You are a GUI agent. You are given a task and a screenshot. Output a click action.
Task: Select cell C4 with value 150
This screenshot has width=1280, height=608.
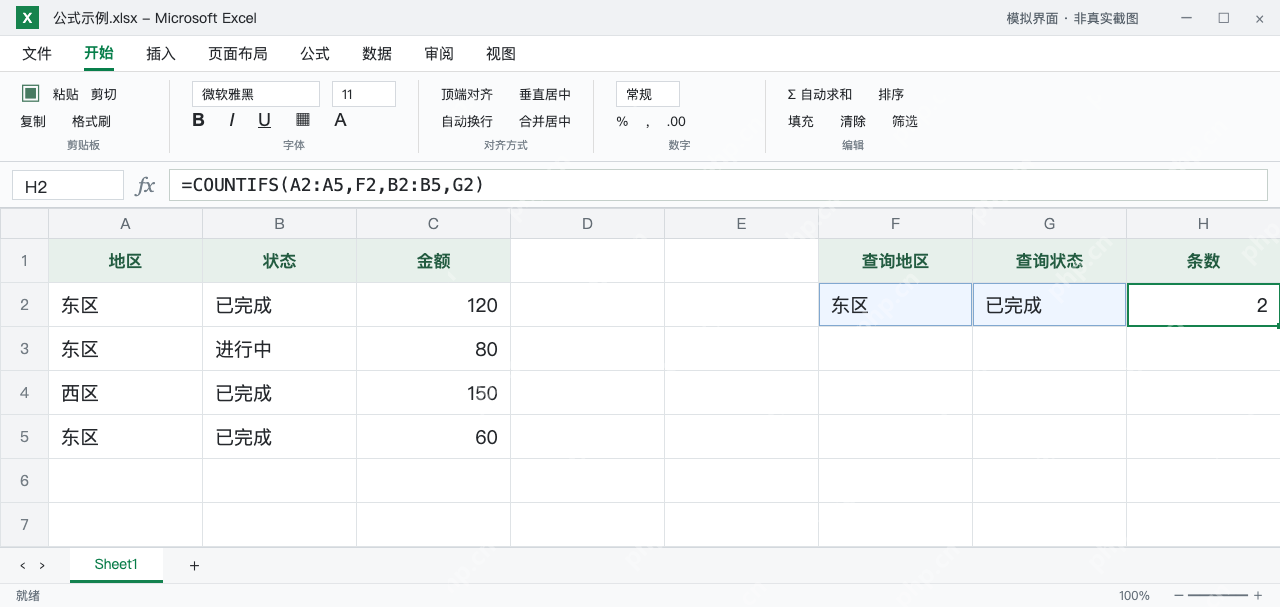[x=434, y=393]
